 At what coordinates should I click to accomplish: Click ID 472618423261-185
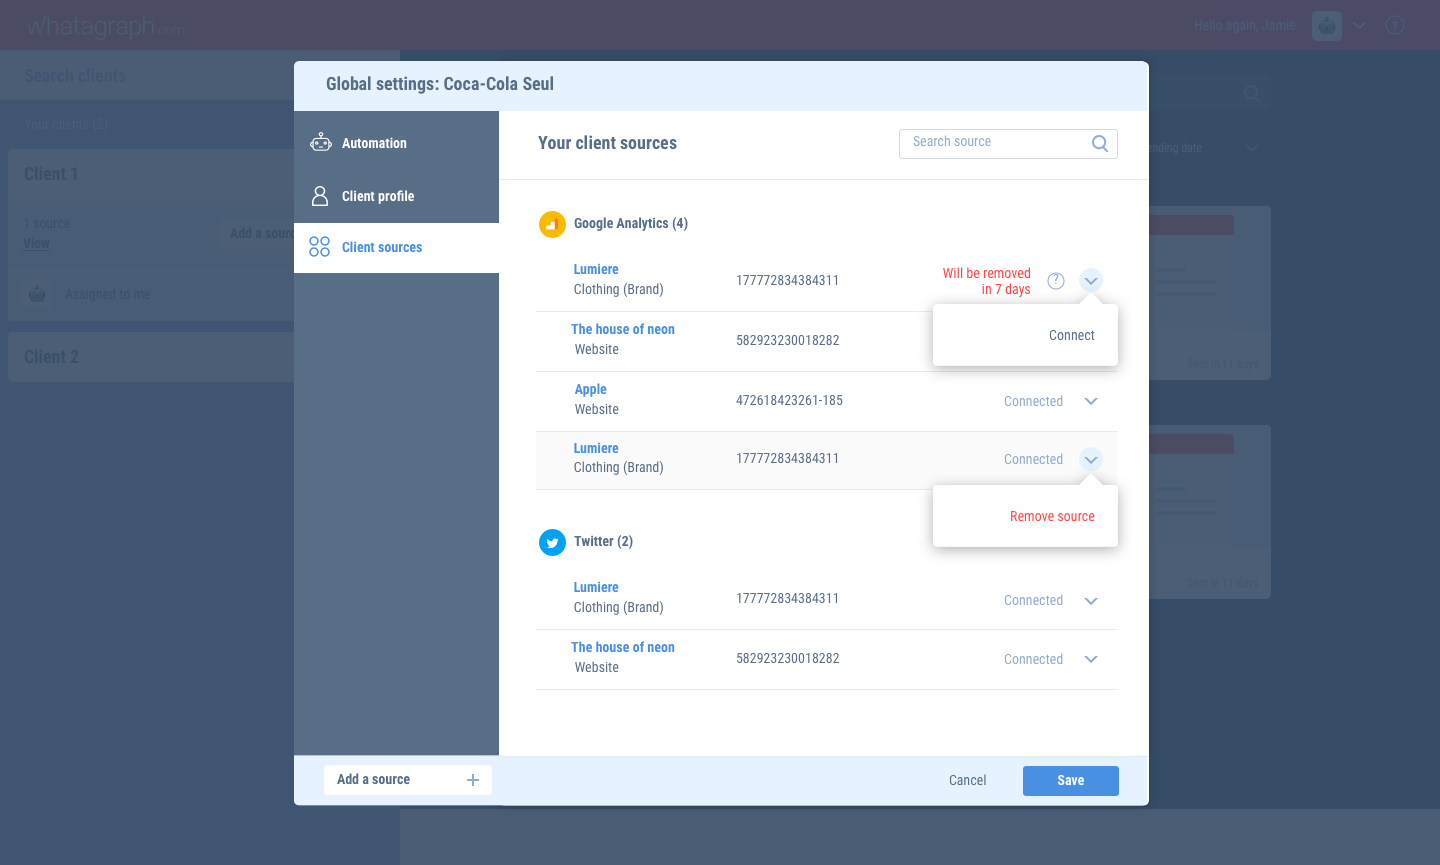click(x=789, y=401)
